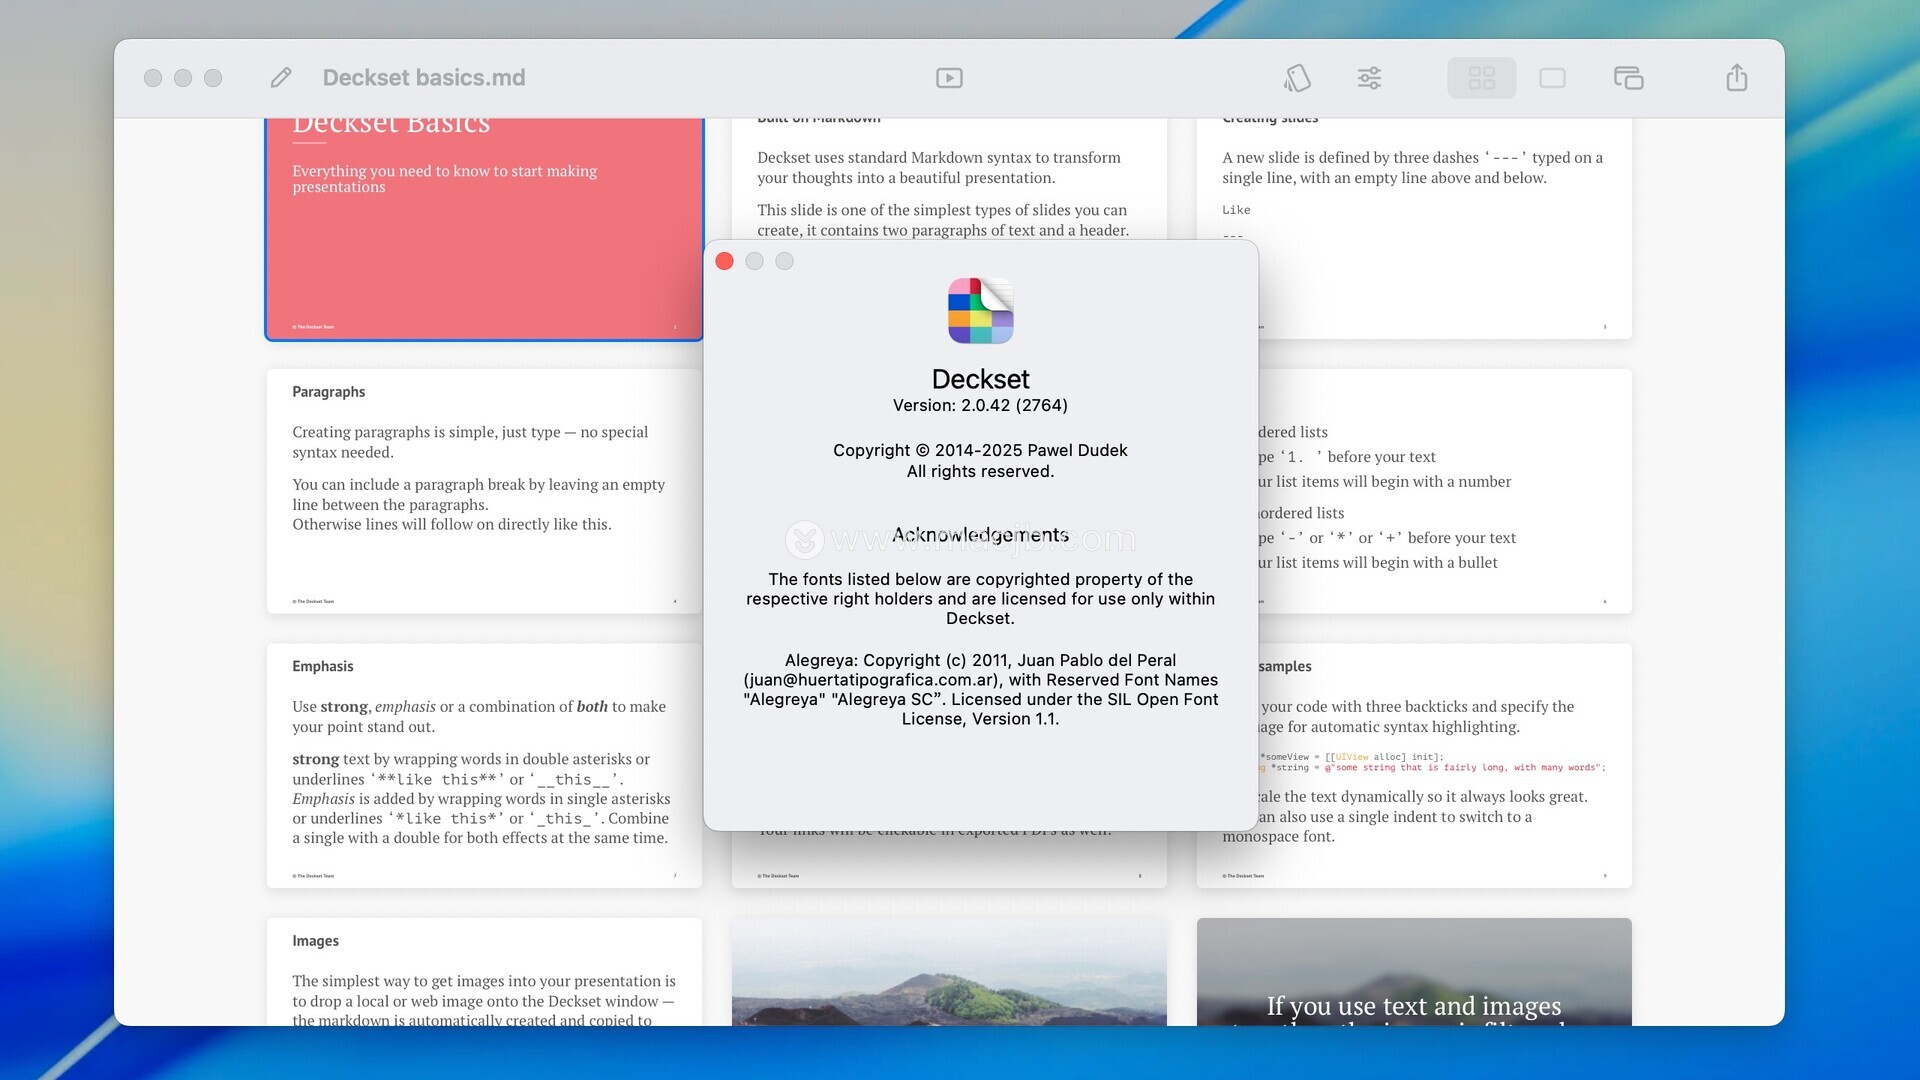
Task: Switch to grid overview mode
Action: click(1481, 78)
